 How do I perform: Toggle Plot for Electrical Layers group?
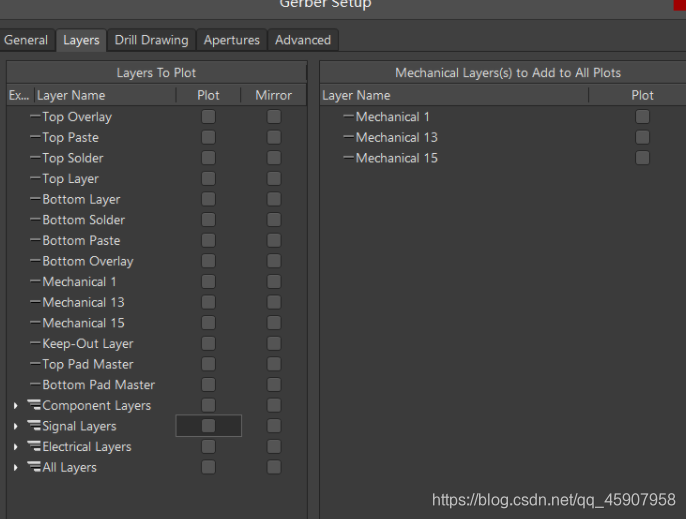[x=208, y=446]
